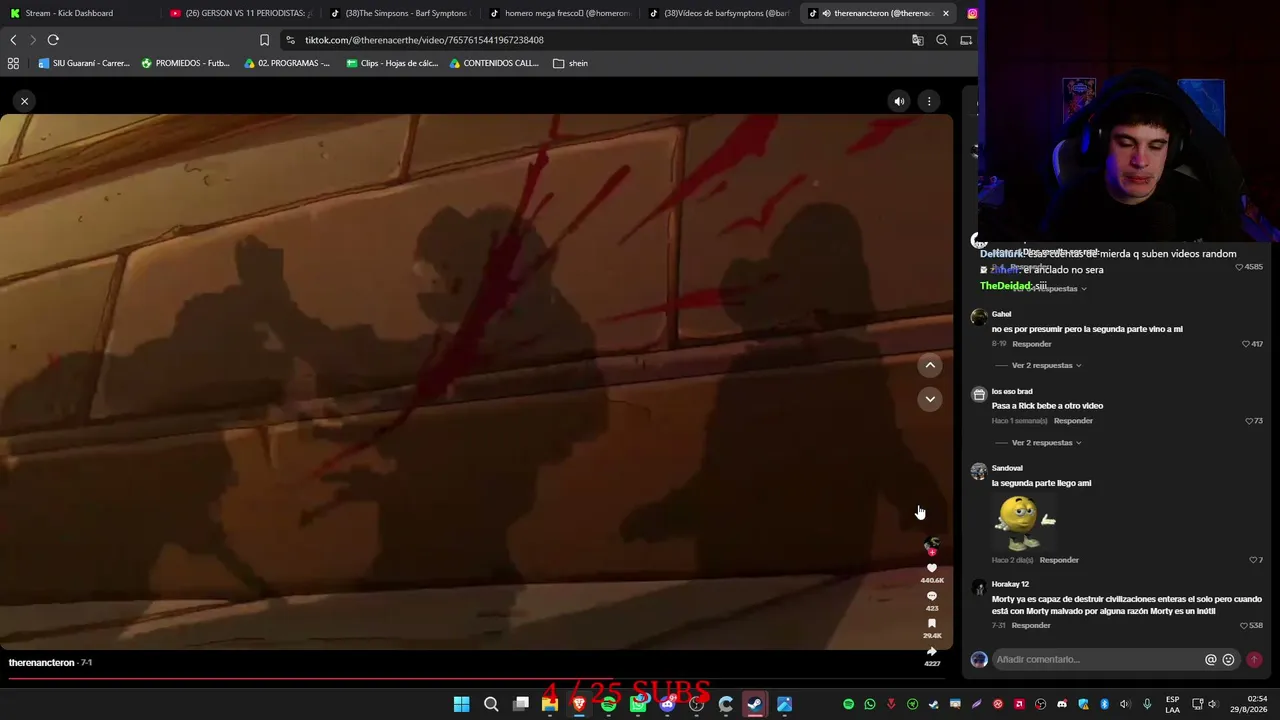Image resolution: width=1280 pixels, height=720 pixels.
Task: Bookmark this page from the address bar
Action: click(264, 40)
